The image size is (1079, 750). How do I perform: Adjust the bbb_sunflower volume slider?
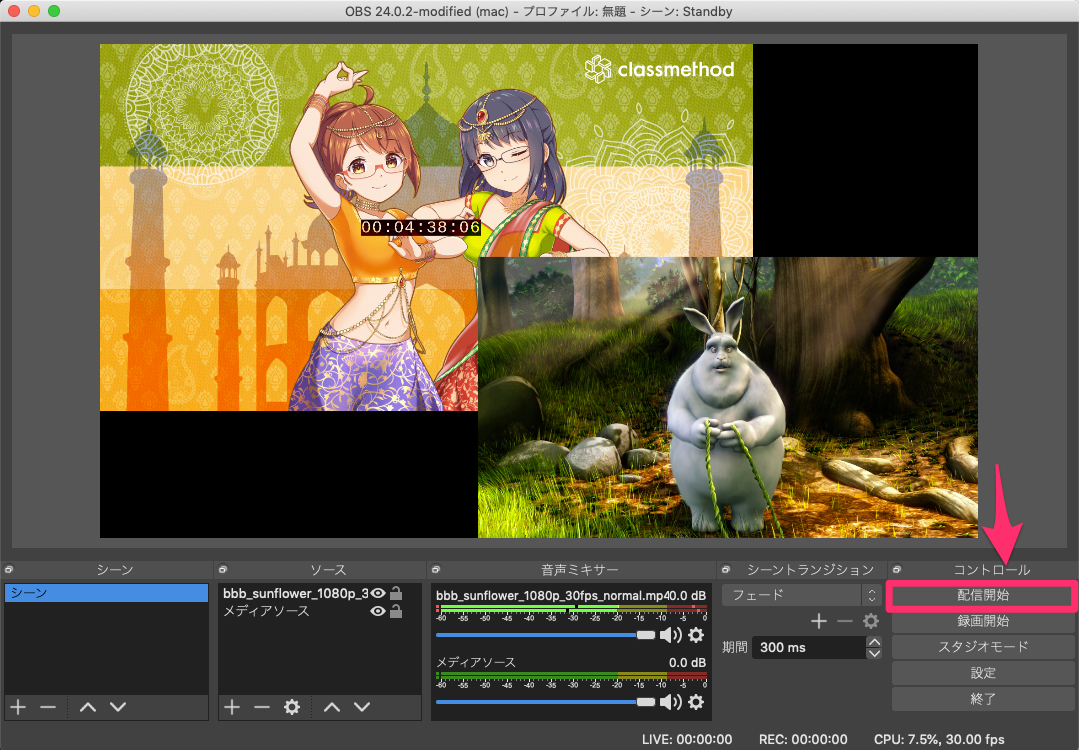(546, 635)
